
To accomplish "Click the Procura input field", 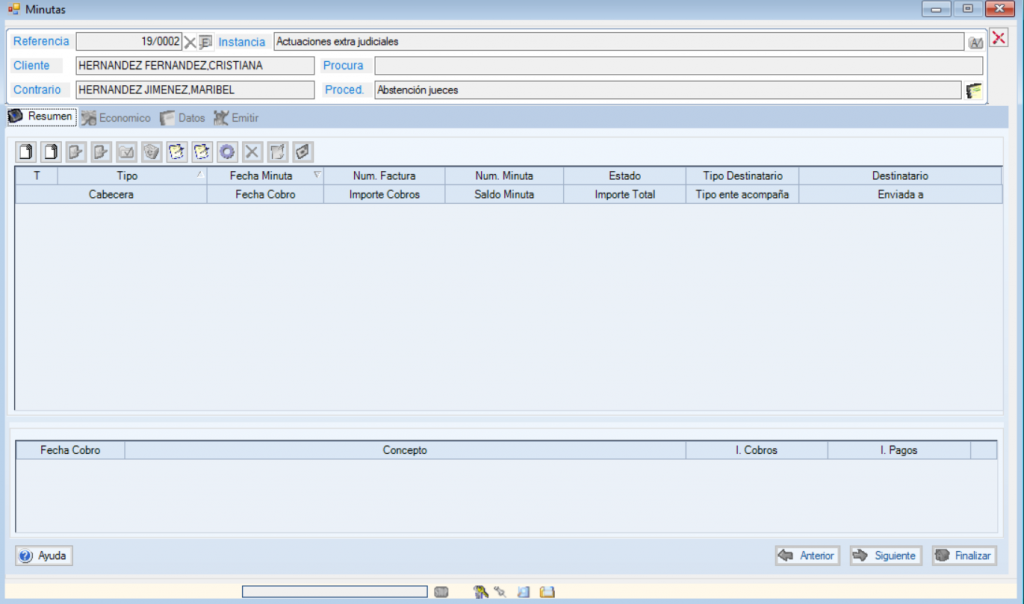I will pos(678,66).
